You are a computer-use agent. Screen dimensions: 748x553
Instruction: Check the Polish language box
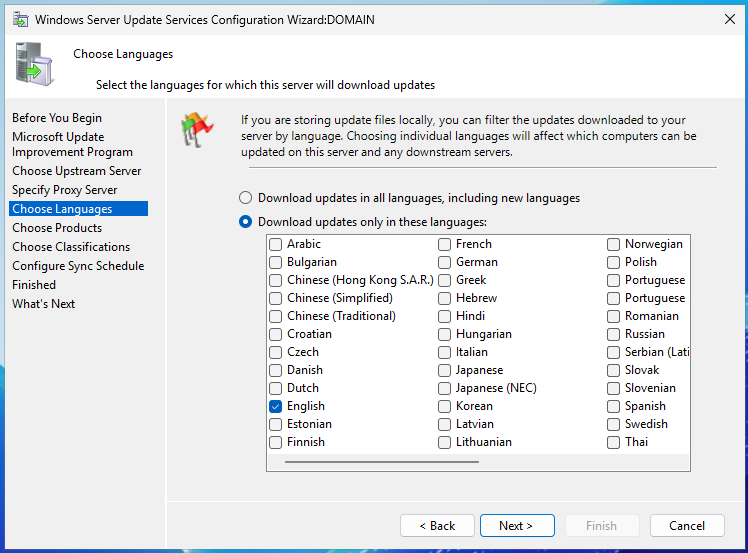click(613, 262)
